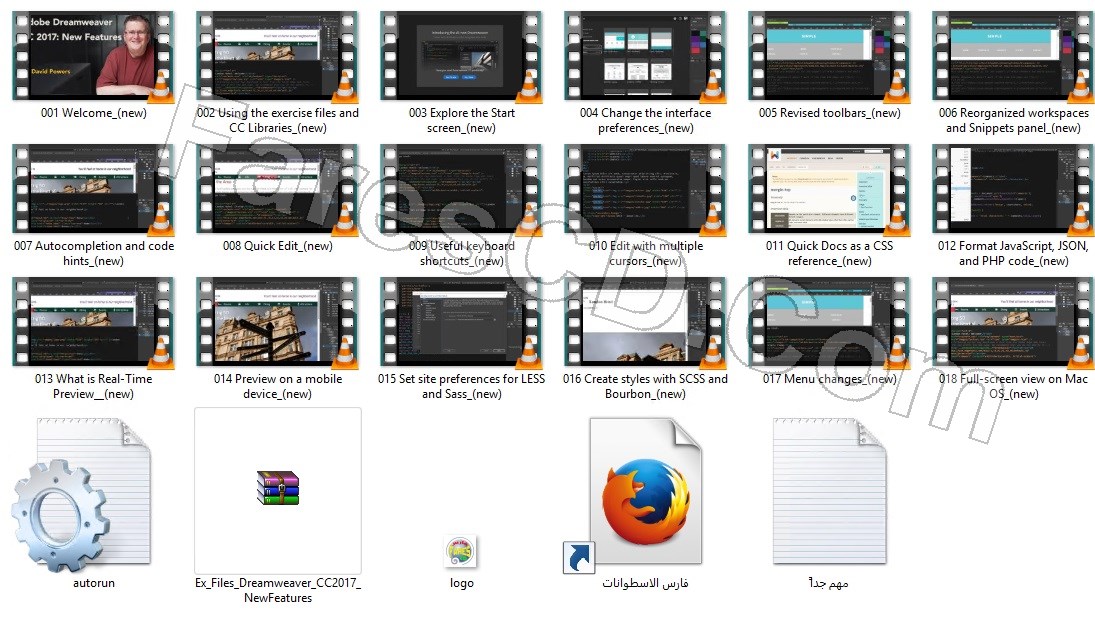Viewport: 1095px width, 617px height.
Task: Click the file name 'autorun'
Action: click(x=94, y=583)
